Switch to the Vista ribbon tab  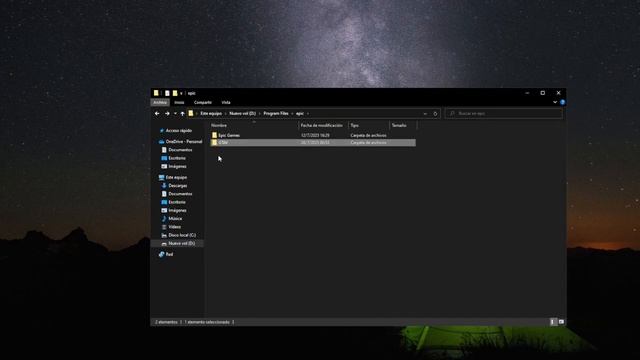point(226,102)
